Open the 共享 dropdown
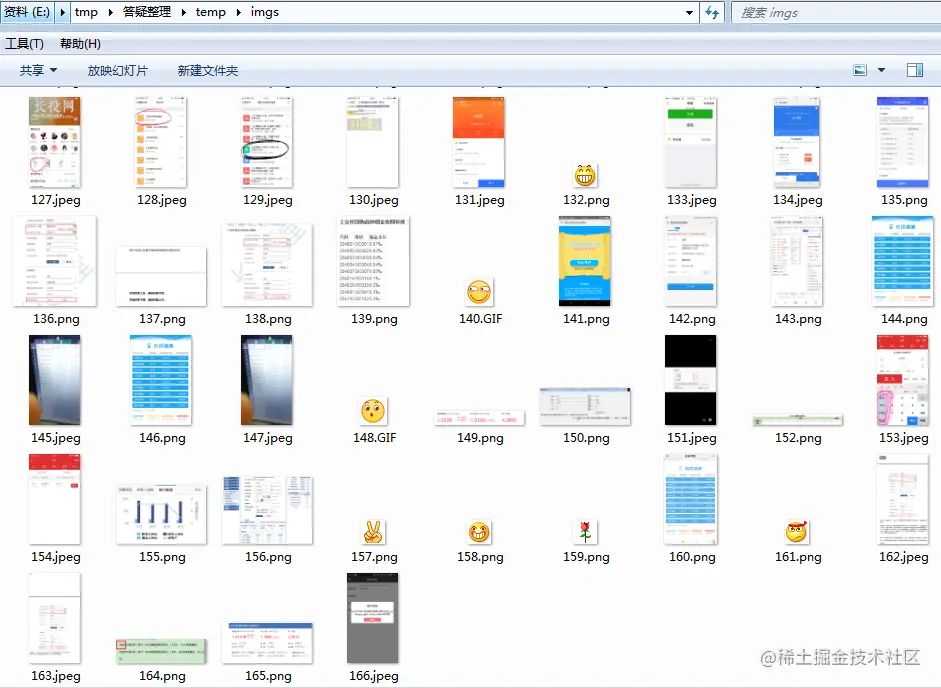Viewport: 941px width, 688px height. click(x=38, y=70)
